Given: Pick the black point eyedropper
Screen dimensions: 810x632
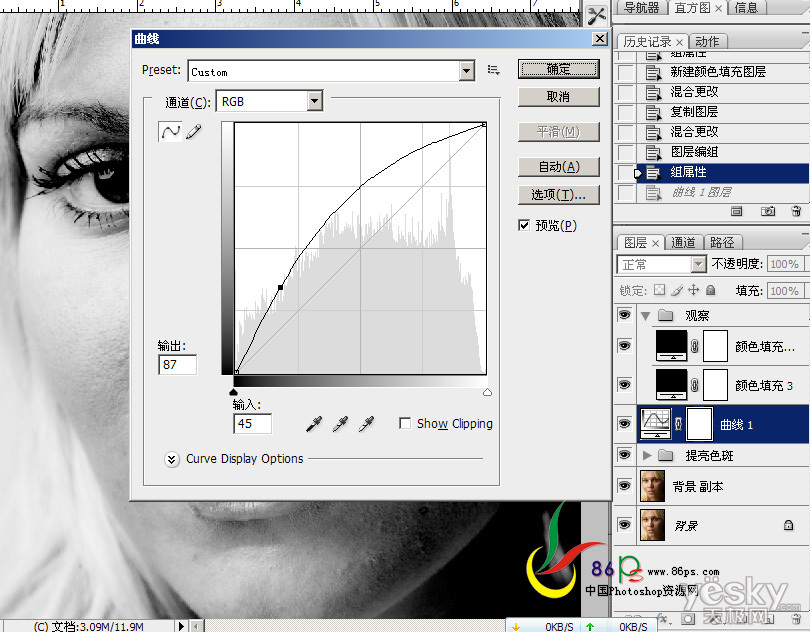Looking at the screenshot, I should 314,424.
